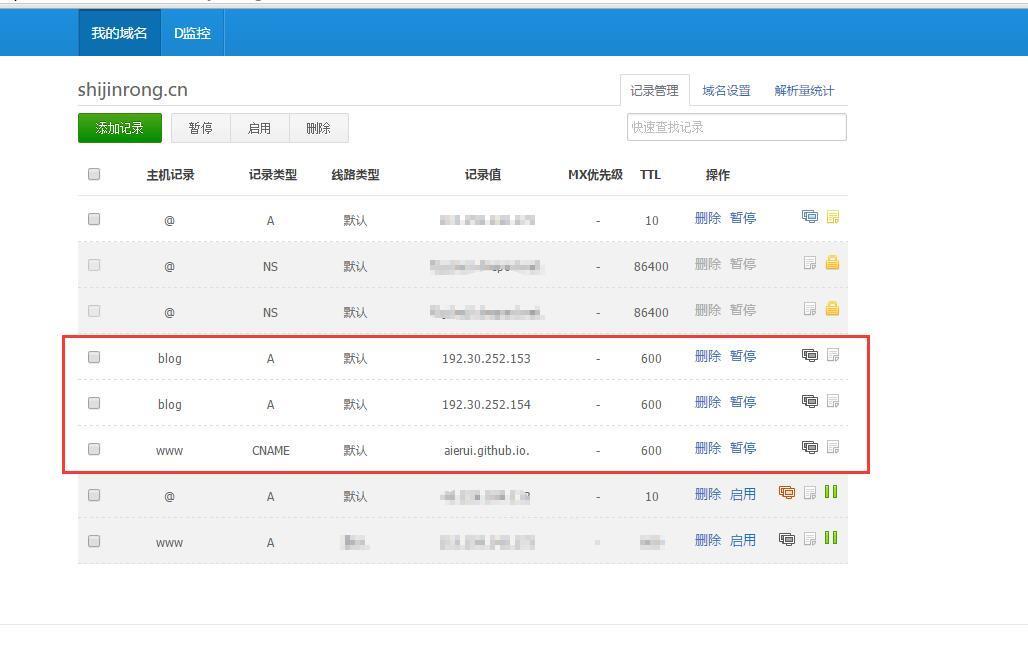Open remark note icon in paused www A row
Screen dimensions: 1028x648
810,539
